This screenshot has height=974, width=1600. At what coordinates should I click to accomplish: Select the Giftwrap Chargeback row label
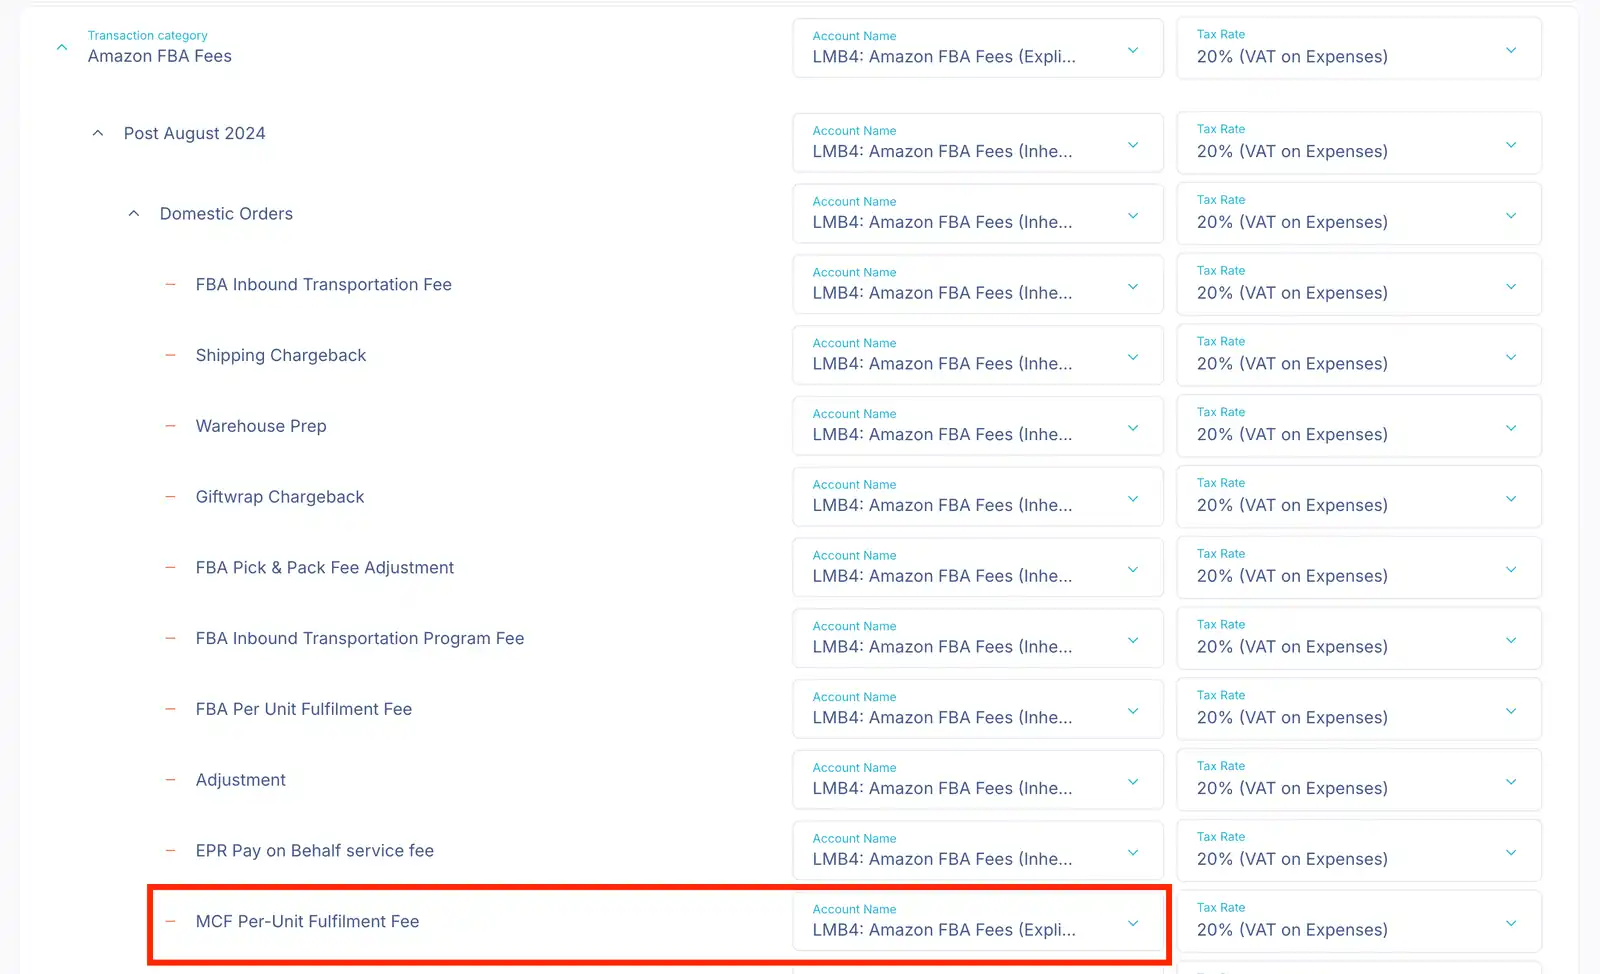(x=280, y=497)
